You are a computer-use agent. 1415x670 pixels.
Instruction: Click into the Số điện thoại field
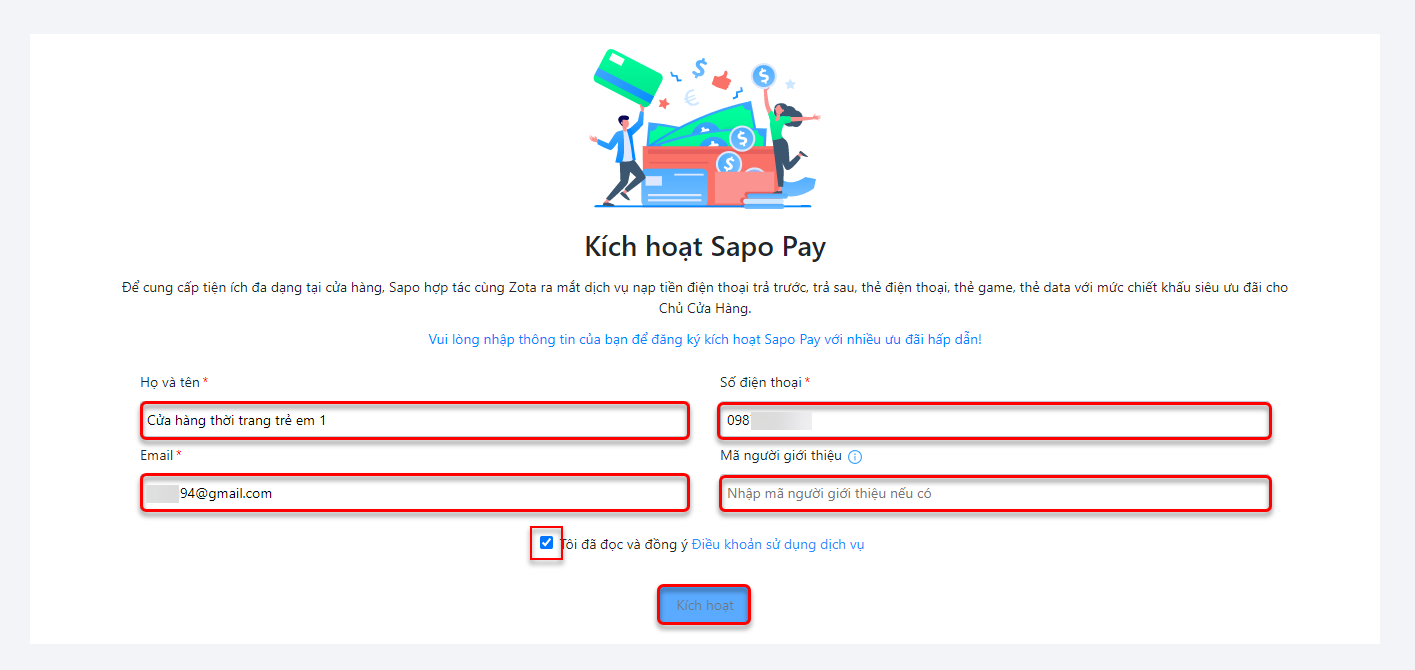coord(994,421)
